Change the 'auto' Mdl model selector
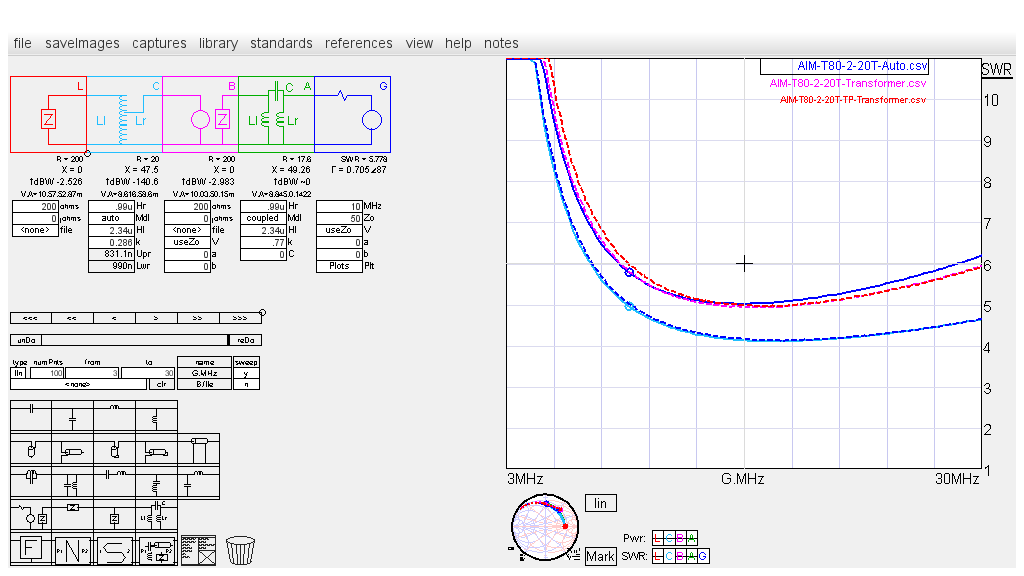The width and height of the screenshot is (1024, 576). pos(111,218)
